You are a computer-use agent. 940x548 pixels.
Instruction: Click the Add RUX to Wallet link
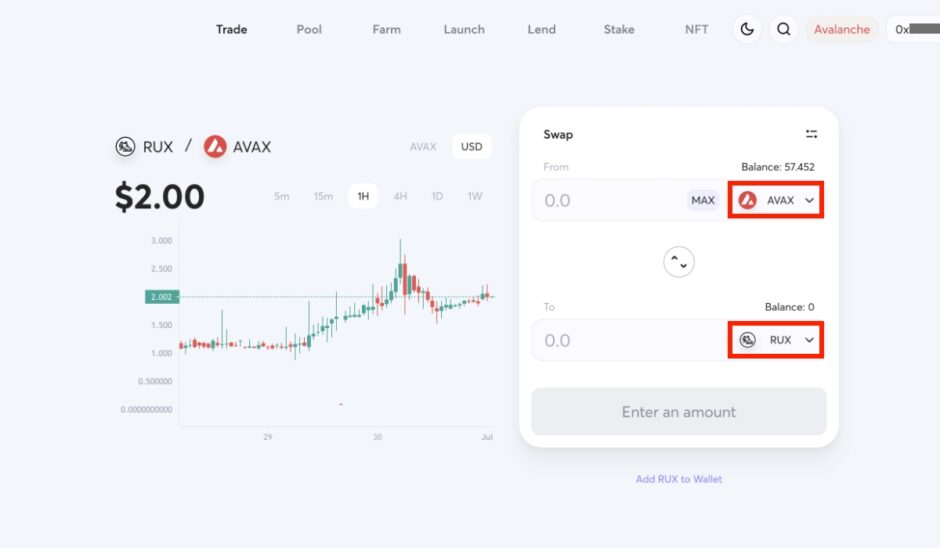click(679, 479)
